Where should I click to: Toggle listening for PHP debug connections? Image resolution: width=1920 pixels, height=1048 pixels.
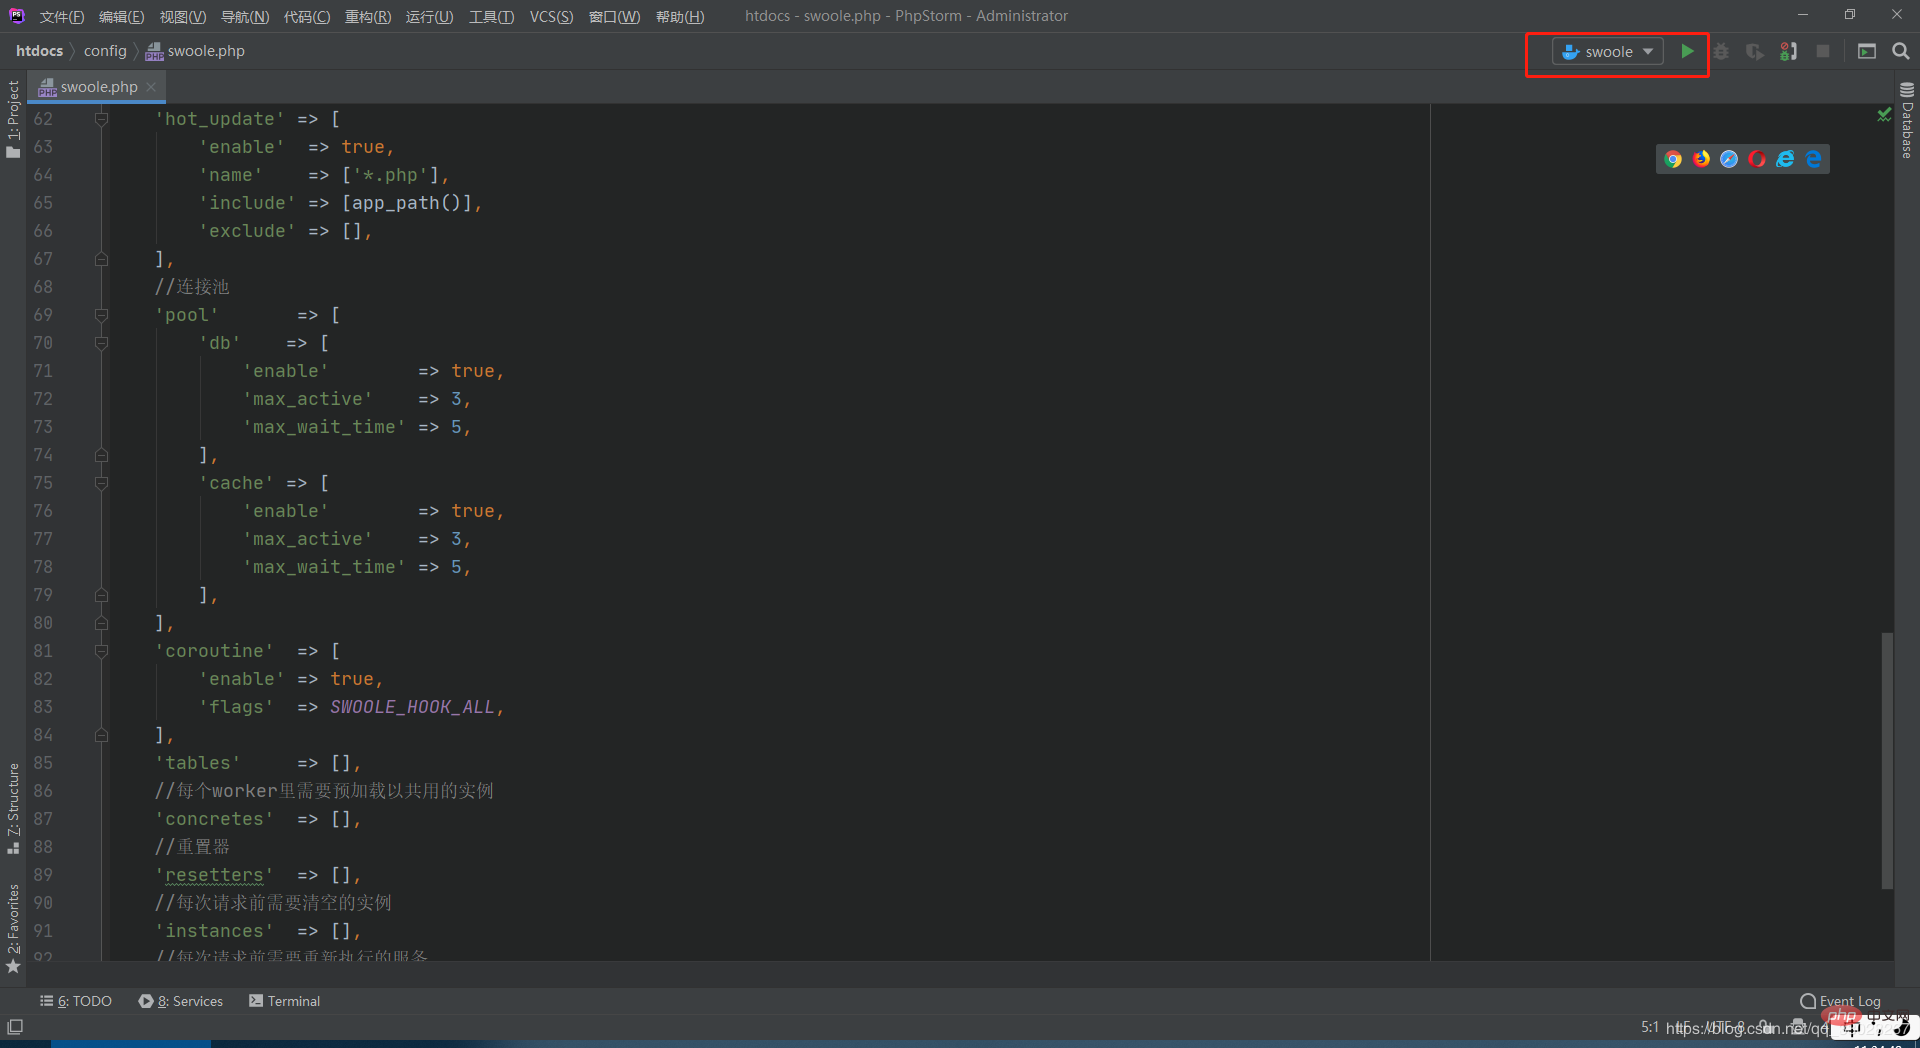point(1789,51)
